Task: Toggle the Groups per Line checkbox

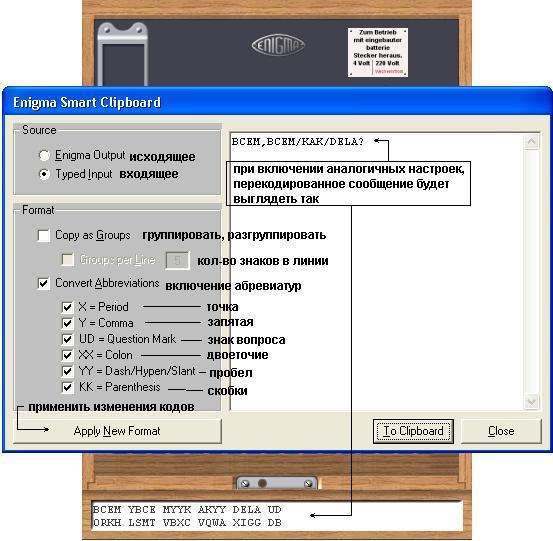Action: (x=68, y=260)
